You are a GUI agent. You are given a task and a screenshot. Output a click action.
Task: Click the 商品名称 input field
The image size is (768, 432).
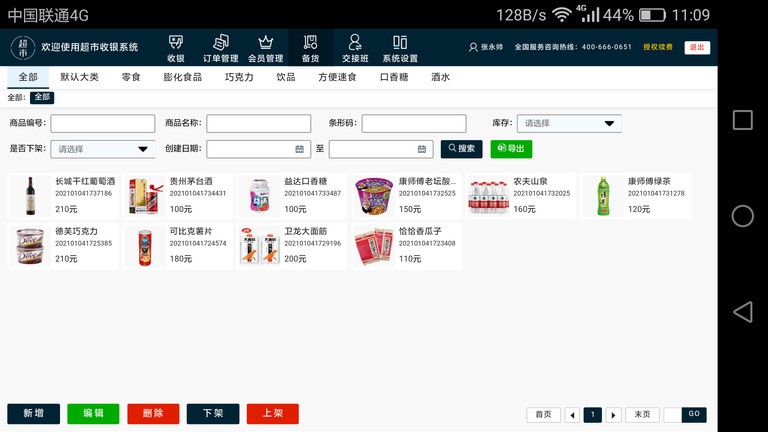[x=258, y=124]
